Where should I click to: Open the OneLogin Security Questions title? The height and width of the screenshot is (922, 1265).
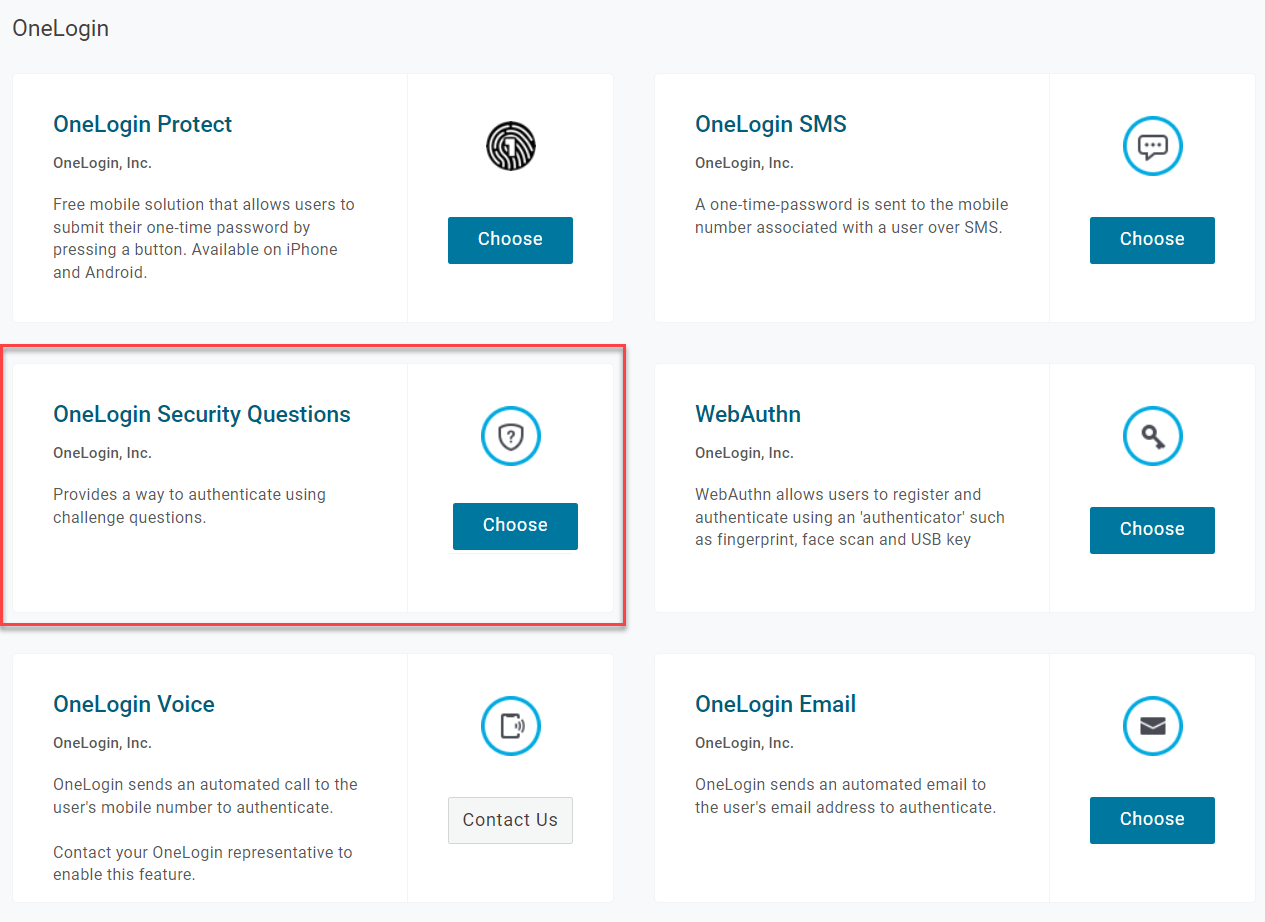coord(202,415)
